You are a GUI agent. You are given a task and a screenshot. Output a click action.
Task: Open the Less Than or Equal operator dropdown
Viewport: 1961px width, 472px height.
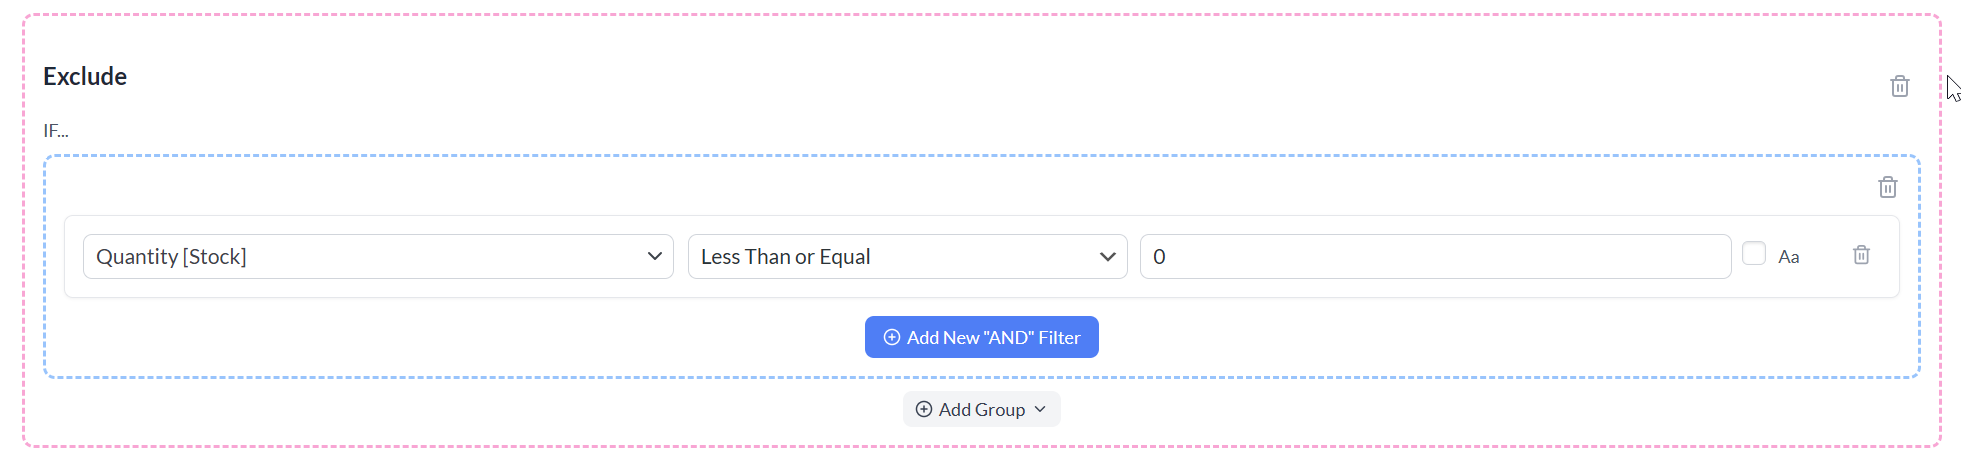tap(908, 256)
